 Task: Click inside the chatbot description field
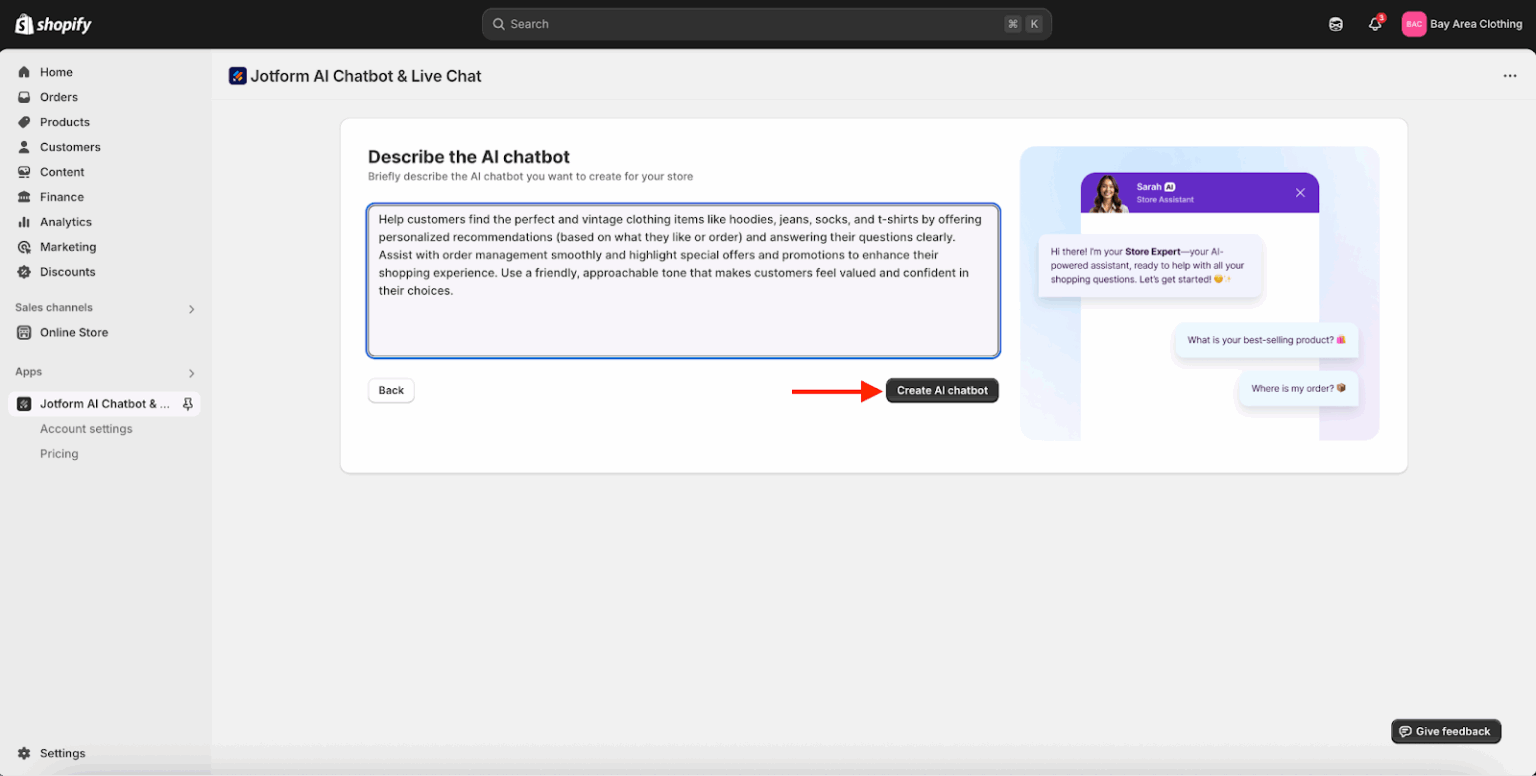683,280
